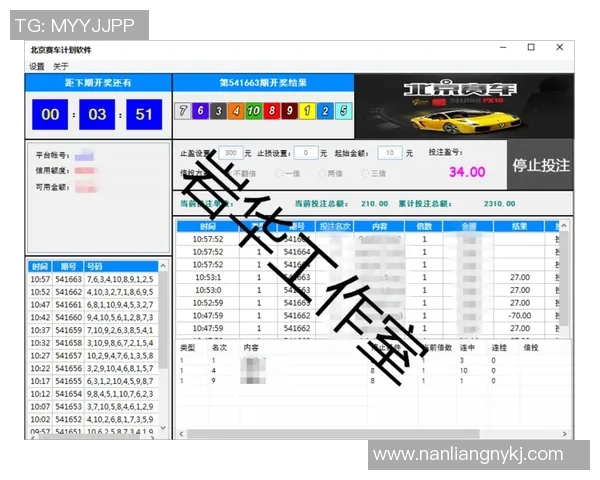Click the yellow car 北京赛车 banner
The image size is (600, 480).
coord(464,106)
